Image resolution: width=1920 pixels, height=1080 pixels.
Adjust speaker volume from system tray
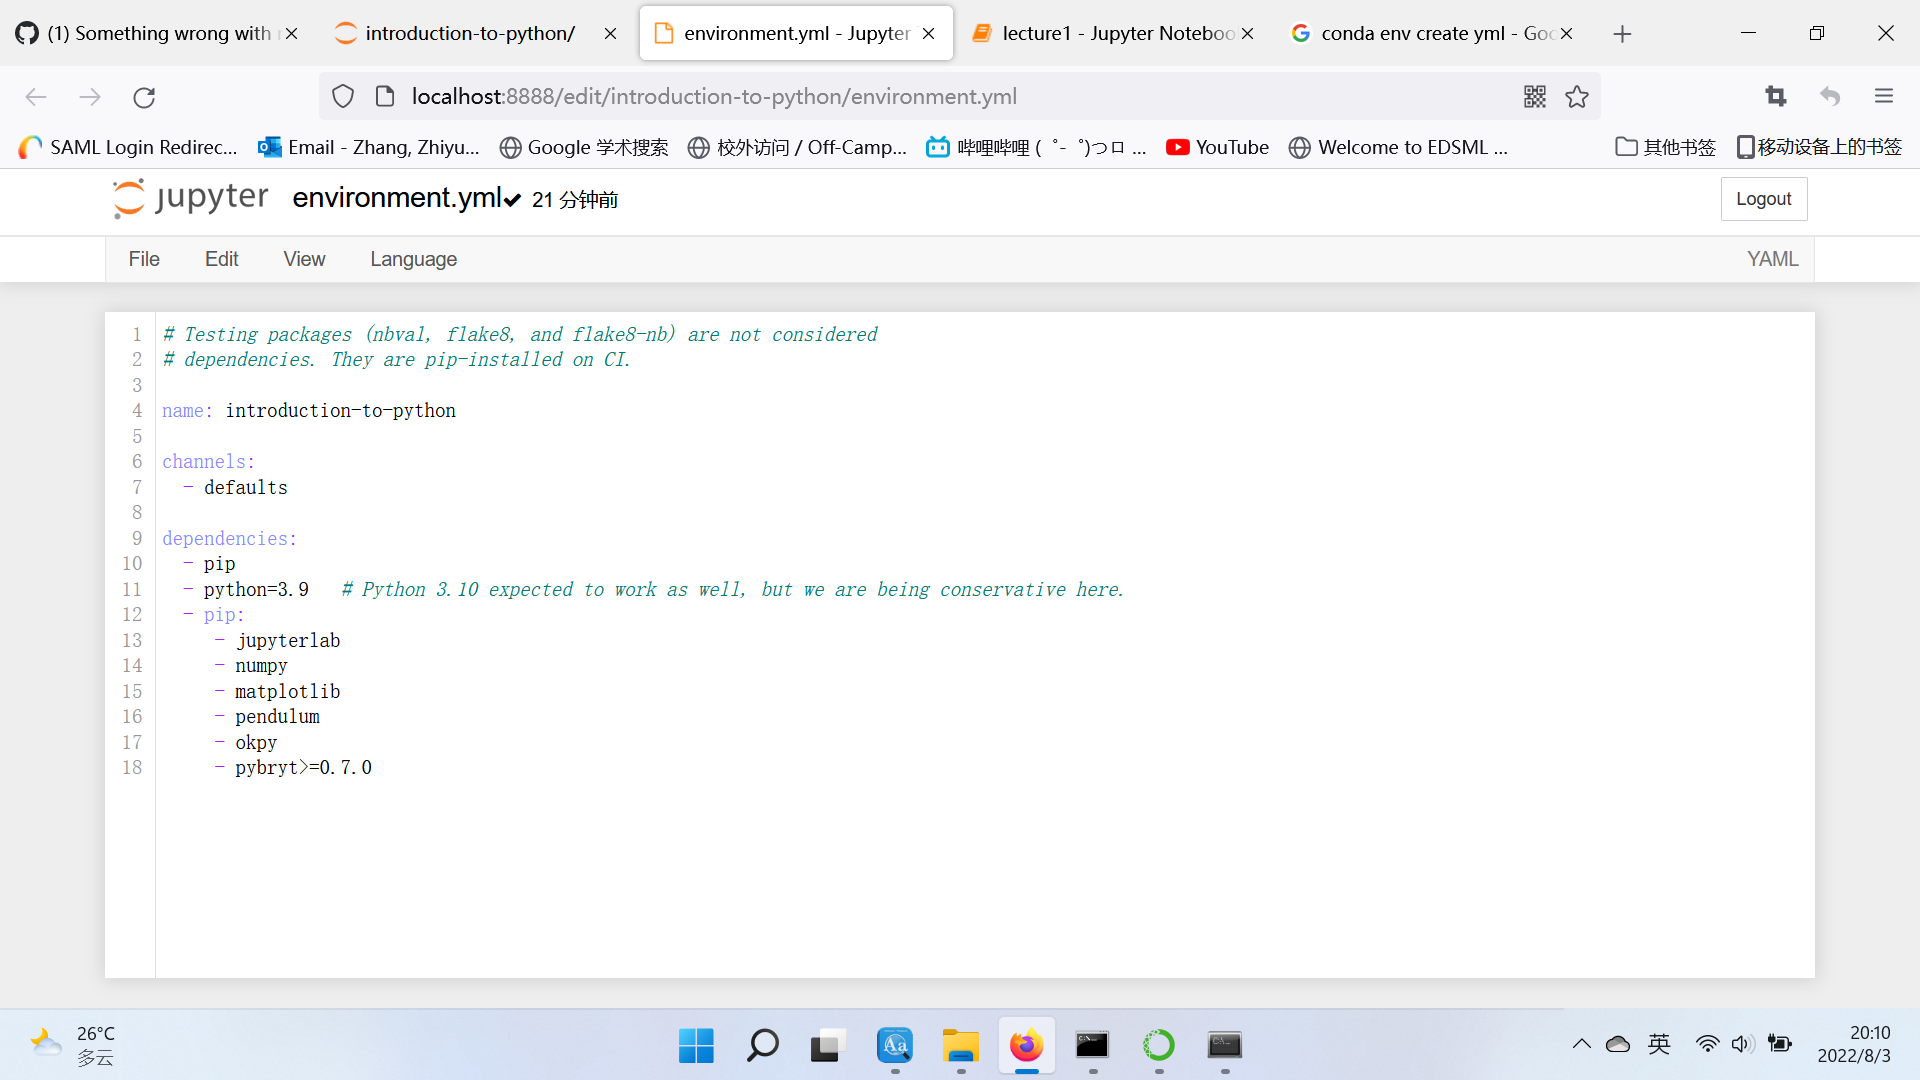click(1743, 1043)
